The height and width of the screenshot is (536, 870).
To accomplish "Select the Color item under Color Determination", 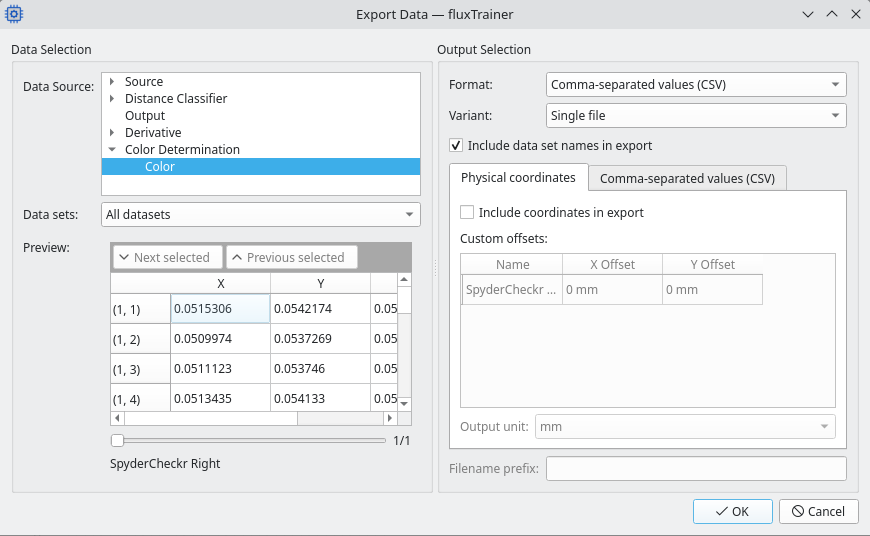I will pyautogui.click(x=261, y=166).
